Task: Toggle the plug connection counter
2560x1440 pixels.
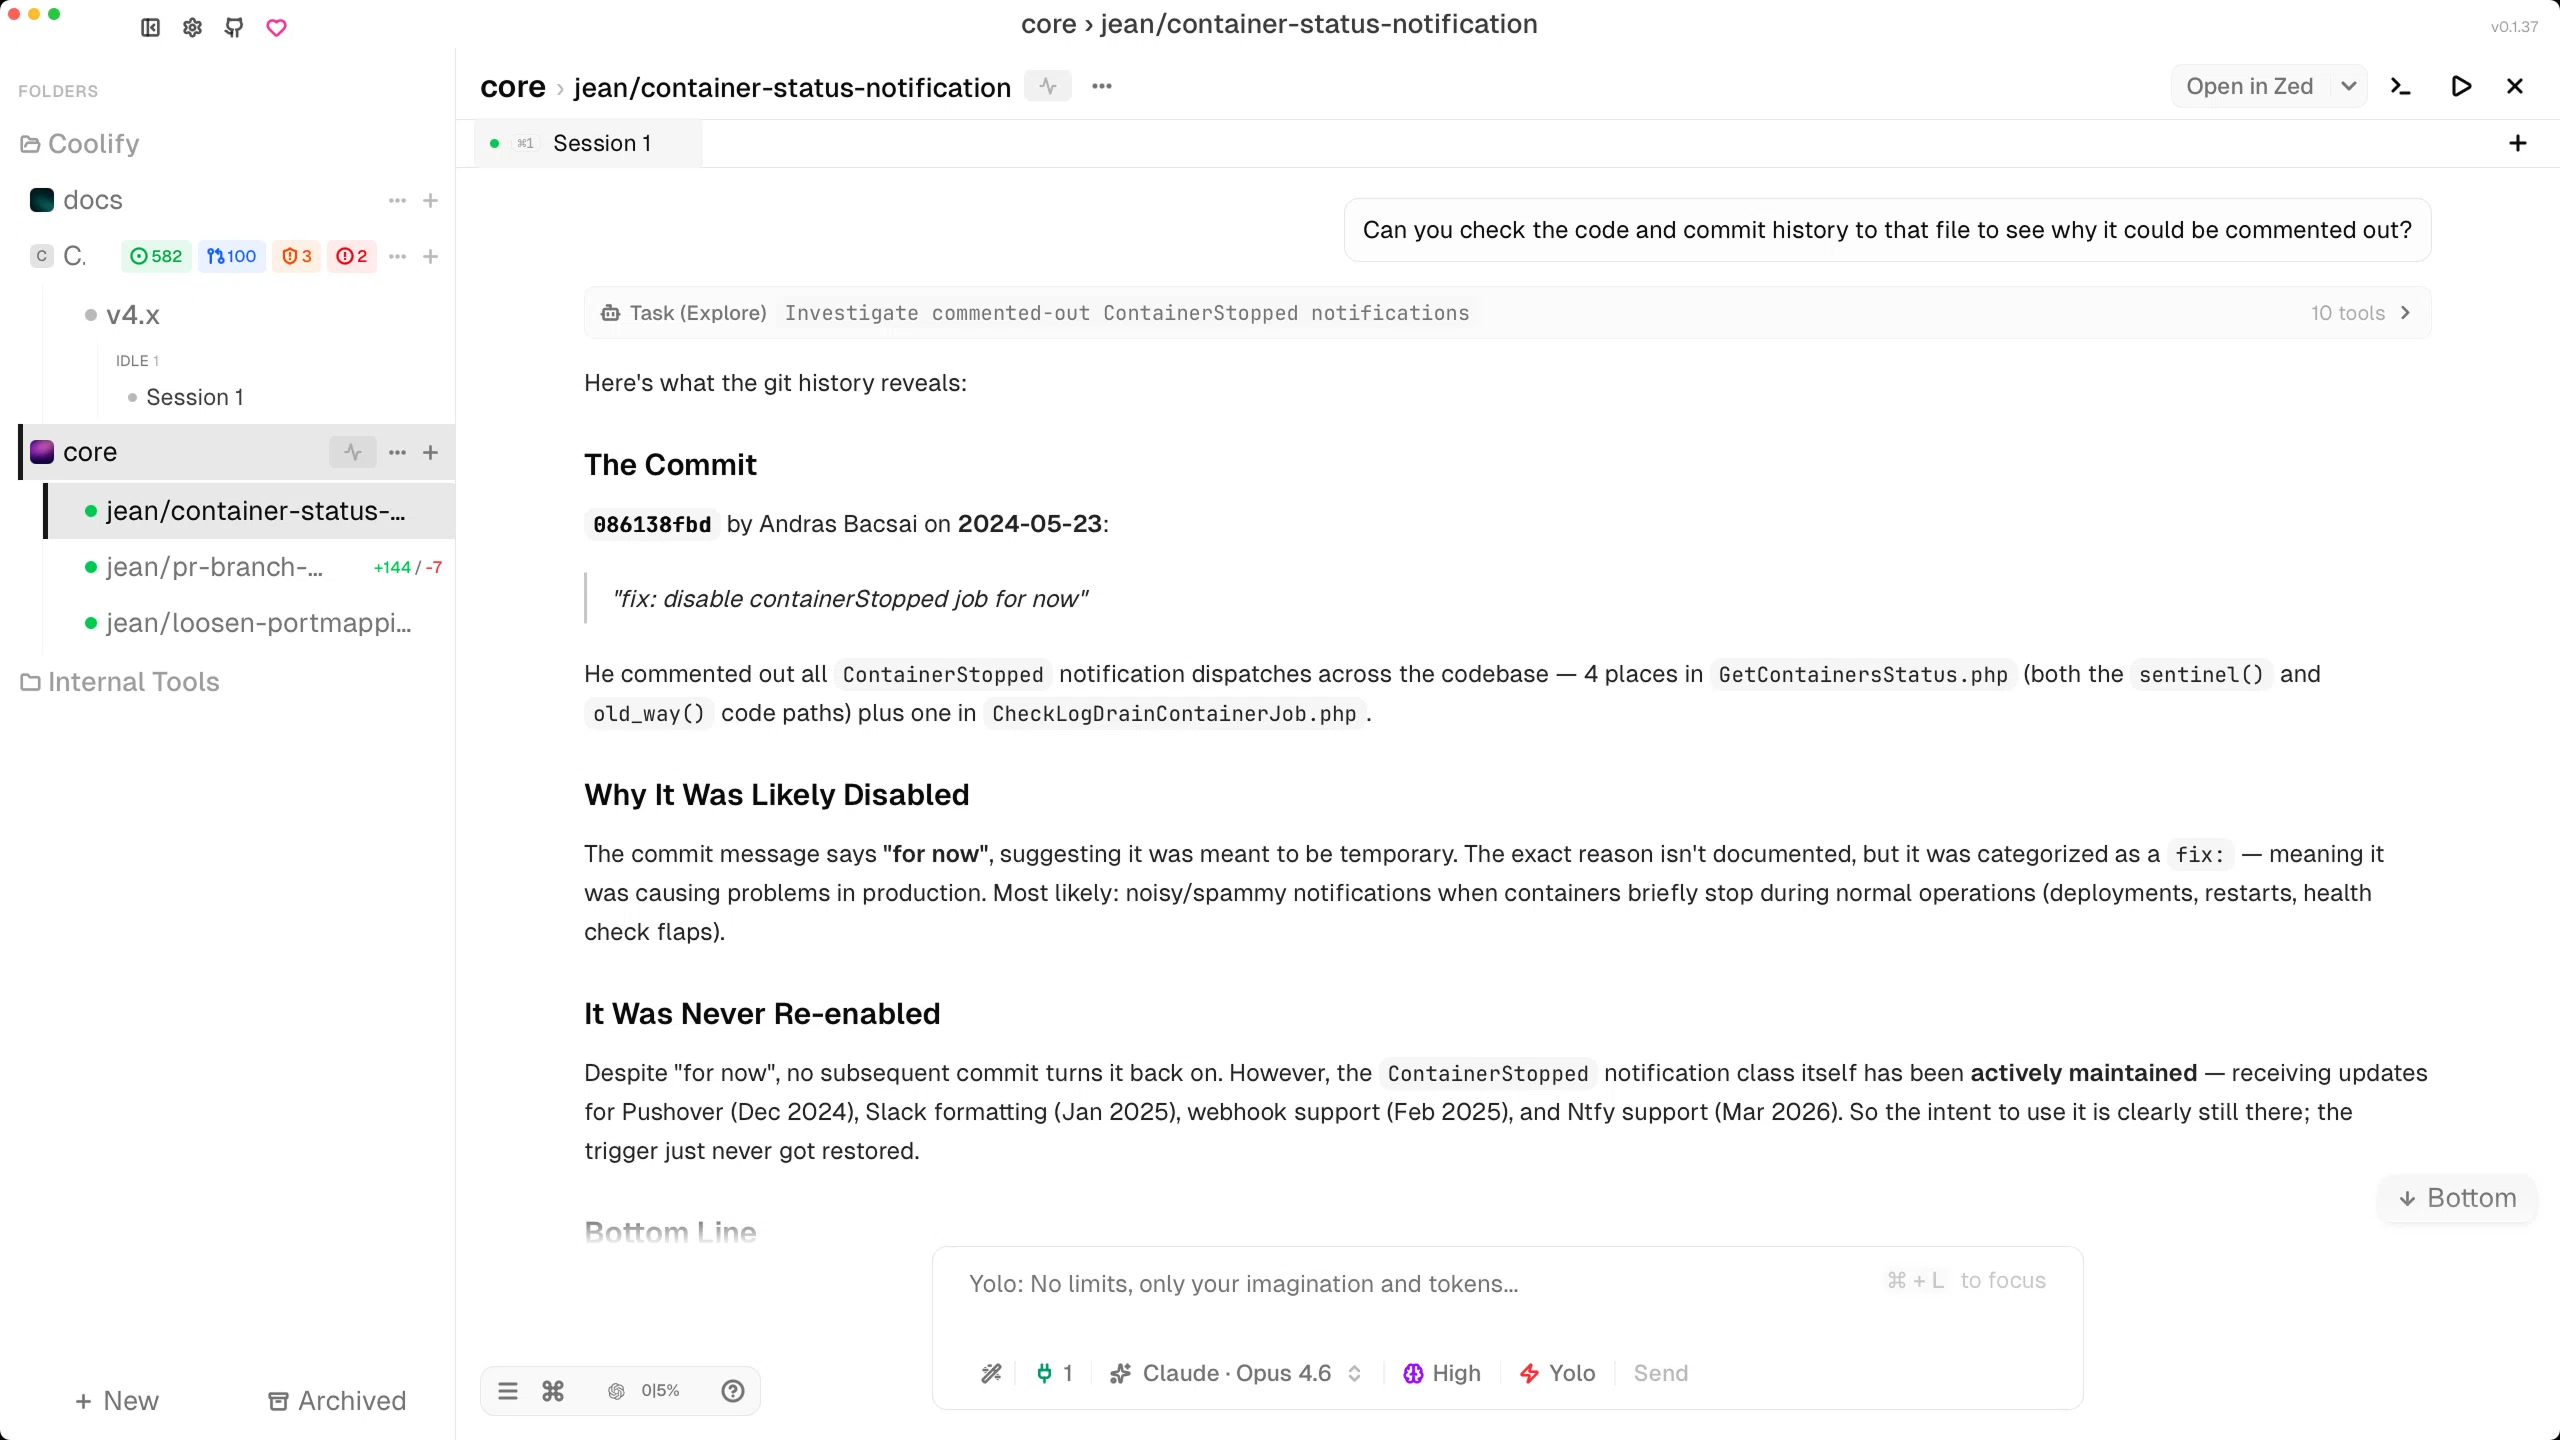Action: pyautogui.click(x=1052, y=1373)
